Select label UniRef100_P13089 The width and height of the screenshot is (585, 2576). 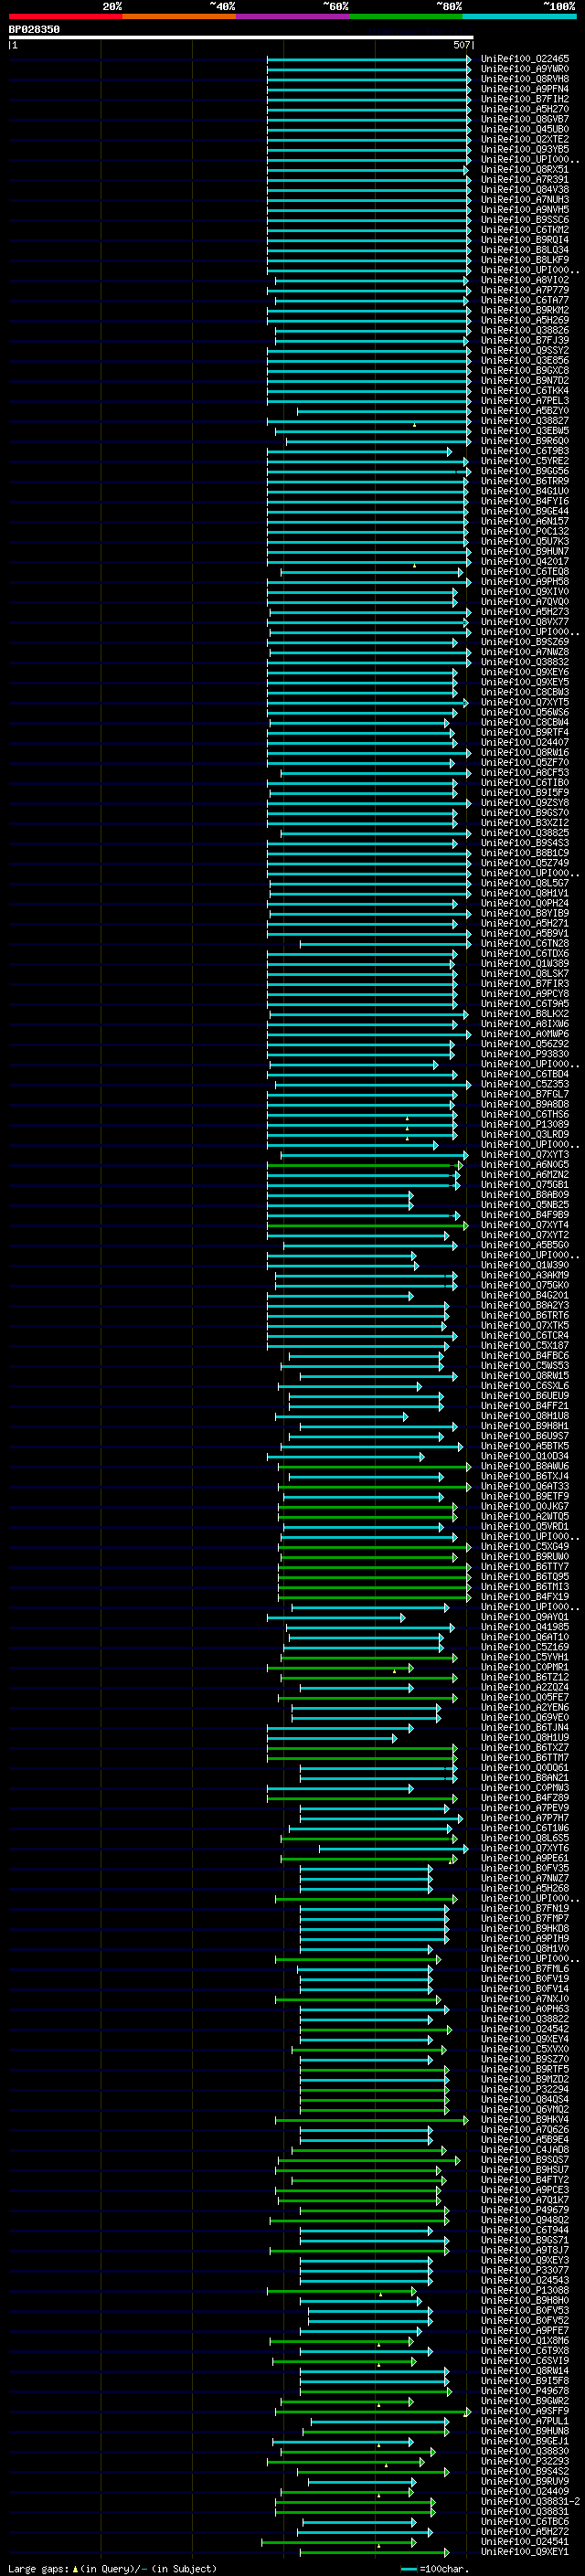525,1124
